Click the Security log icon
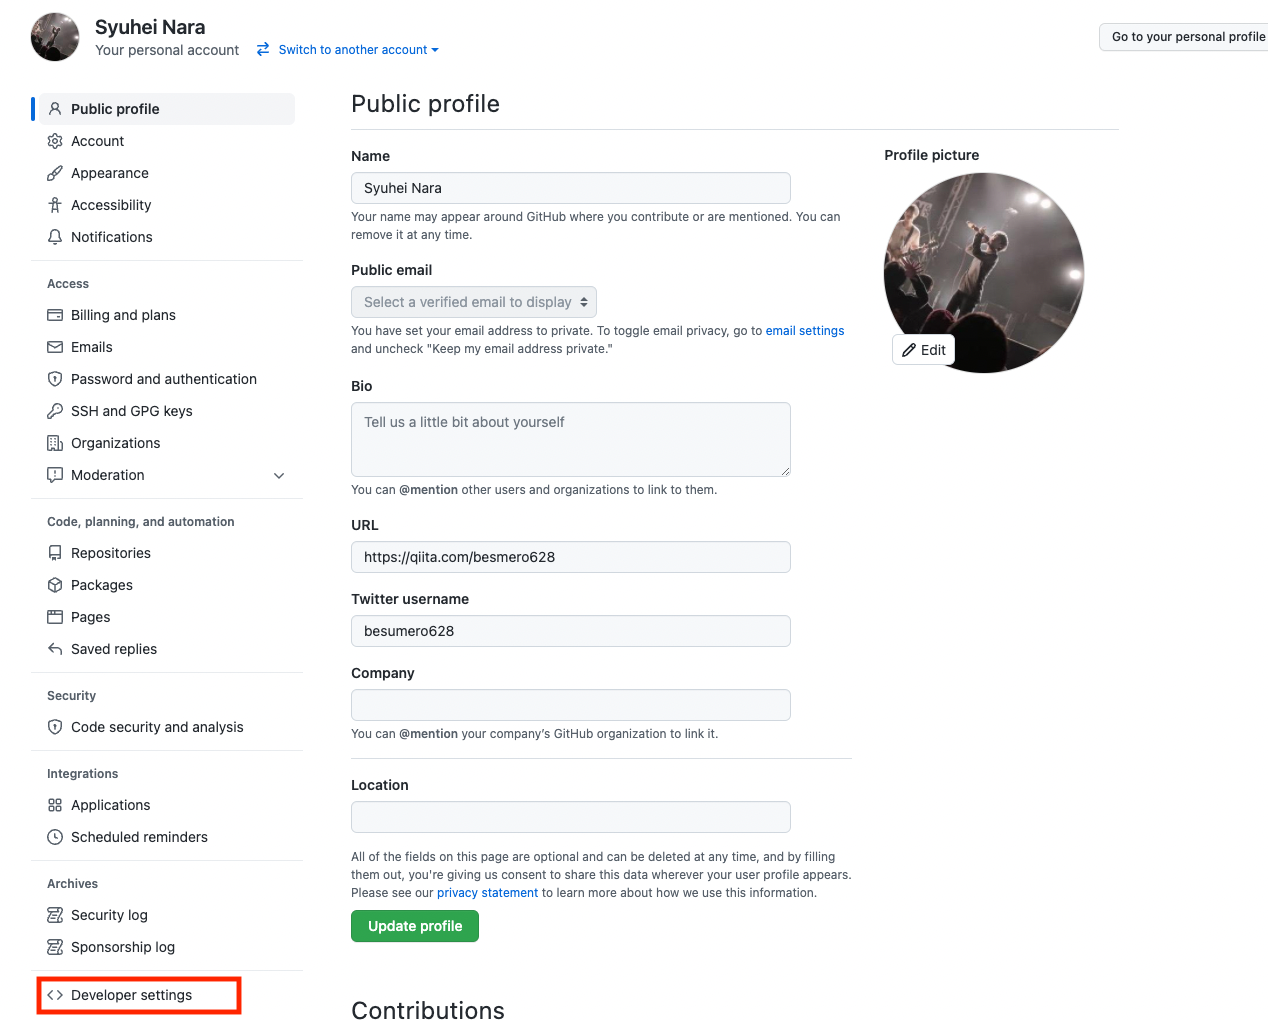 coord(55,915)
